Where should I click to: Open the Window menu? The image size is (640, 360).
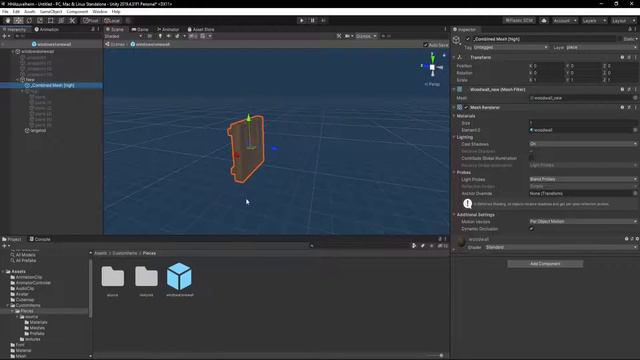[100, 11]
